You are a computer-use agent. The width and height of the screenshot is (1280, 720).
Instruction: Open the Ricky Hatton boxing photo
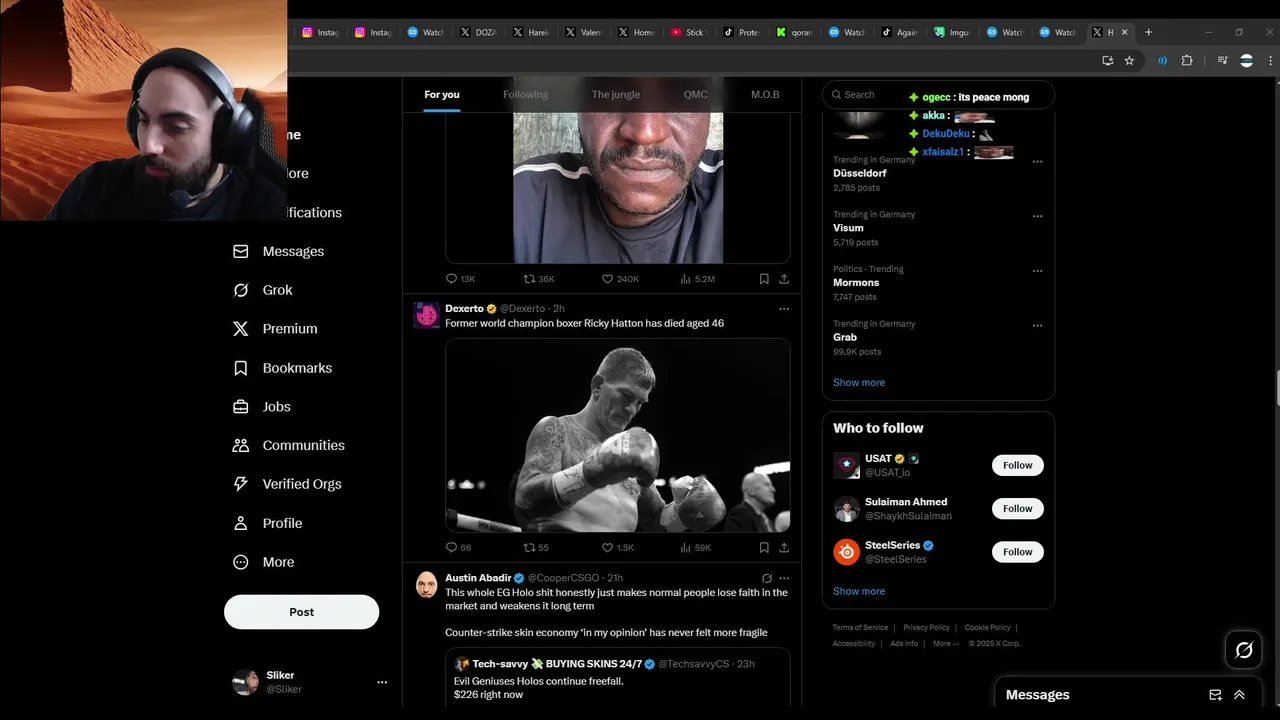pos(618,435)
